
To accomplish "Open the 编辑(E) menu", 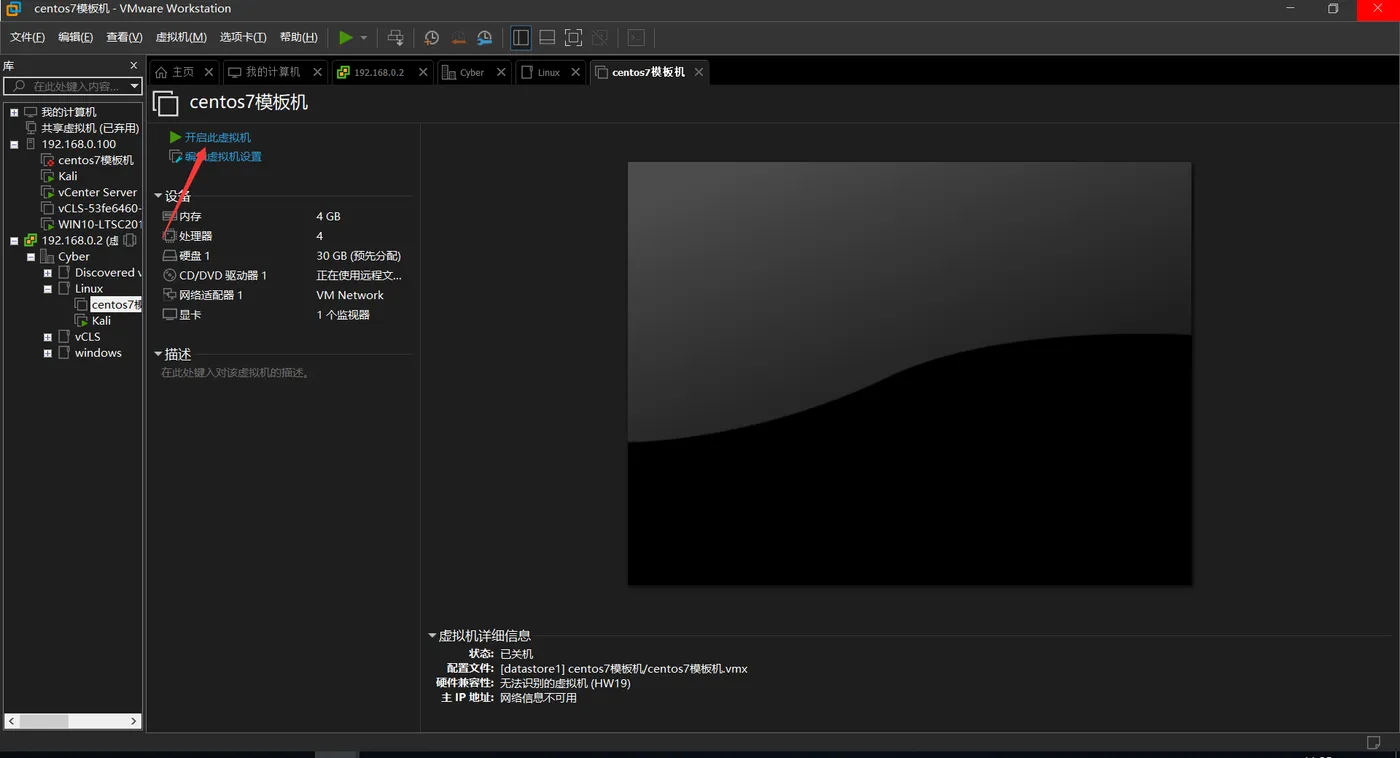I will [75, 38].
